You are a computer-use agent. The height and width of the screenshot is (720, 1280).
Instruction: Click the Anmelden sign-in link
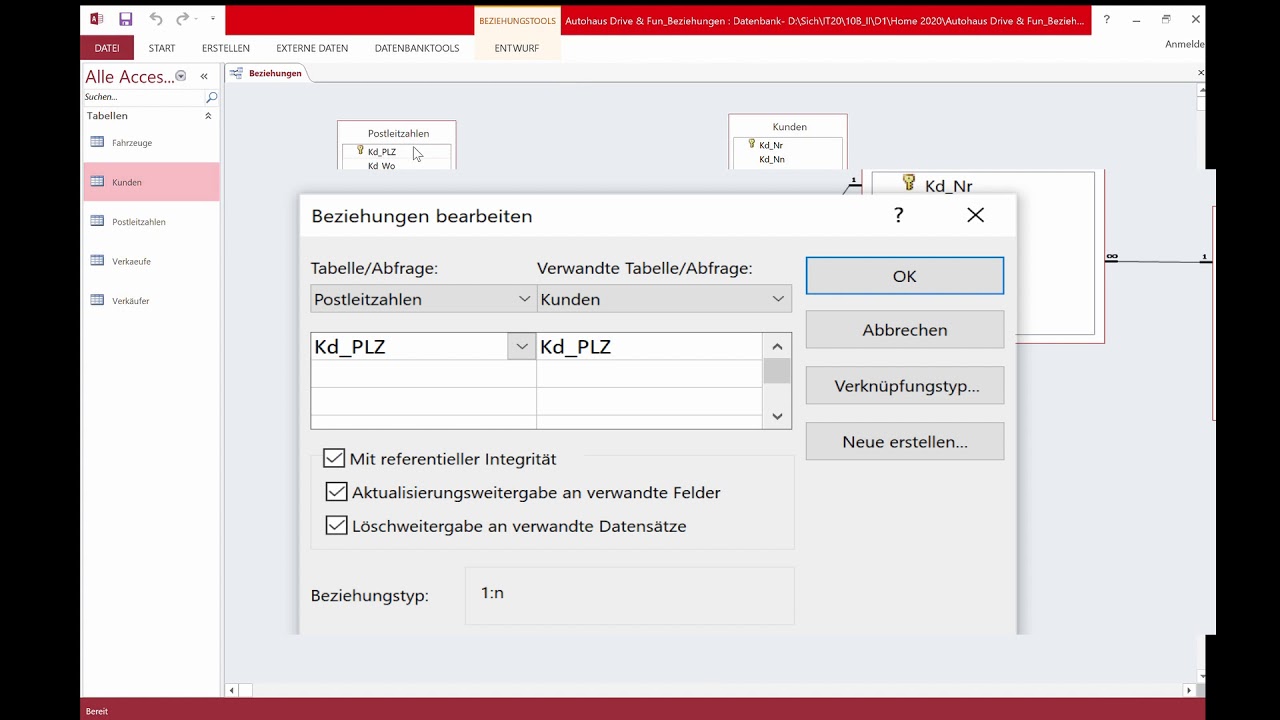click(1185, 44)
